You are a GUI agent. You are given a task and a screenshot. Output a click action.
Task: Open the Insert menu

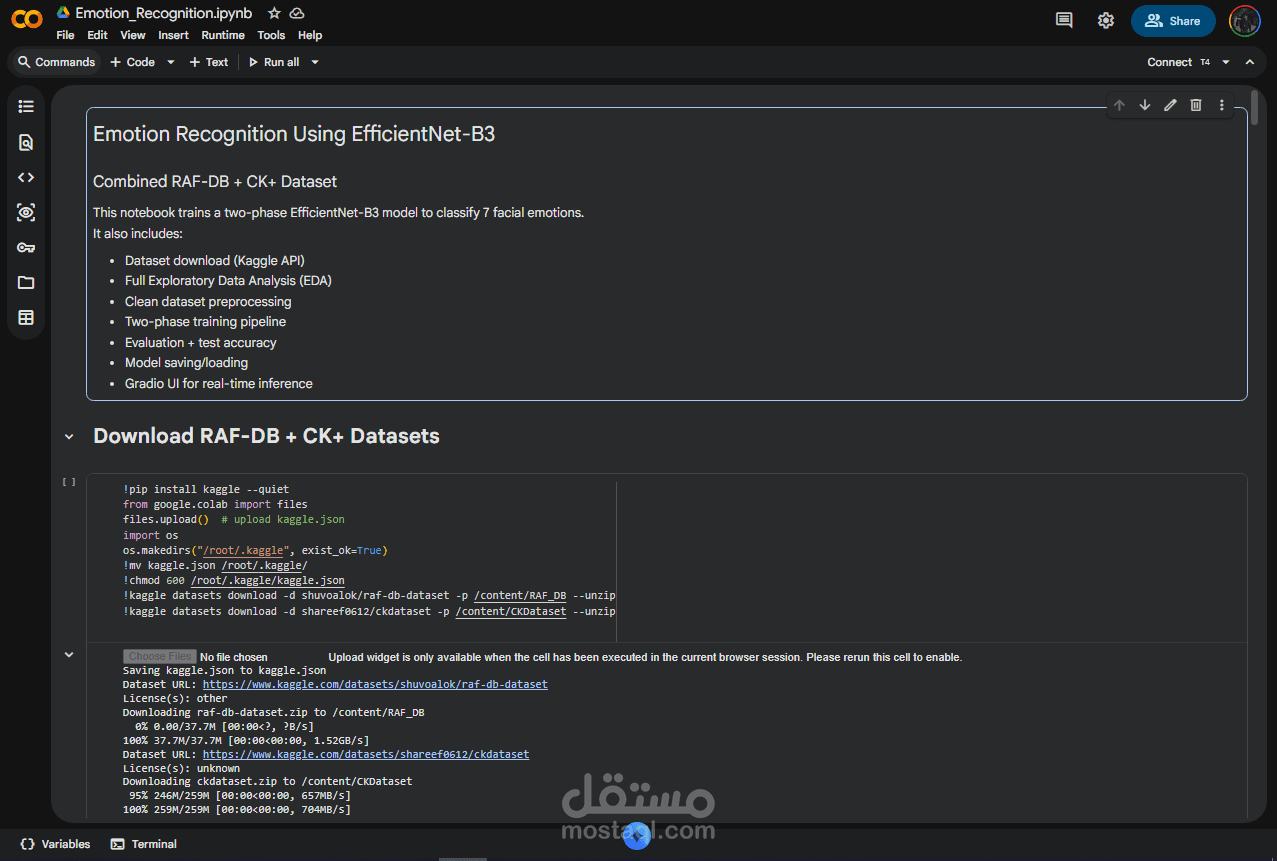pos(173,35)
